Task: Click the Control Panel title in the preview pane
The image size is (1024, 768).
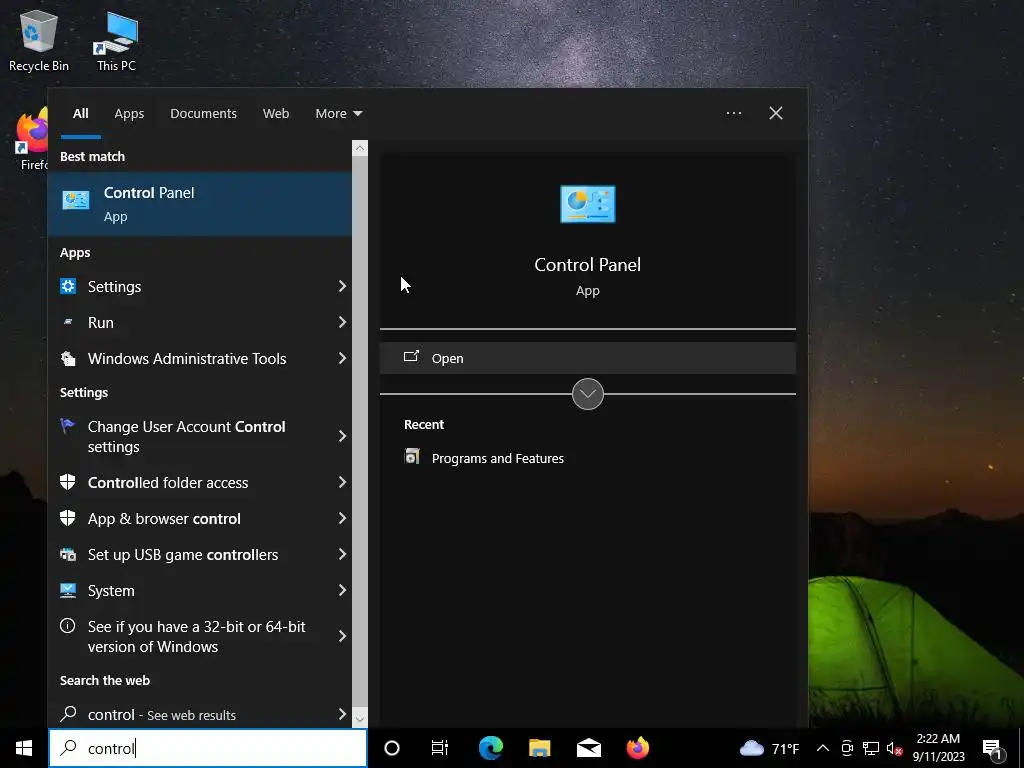Action: pyautogui.click(x=587, y=264)
